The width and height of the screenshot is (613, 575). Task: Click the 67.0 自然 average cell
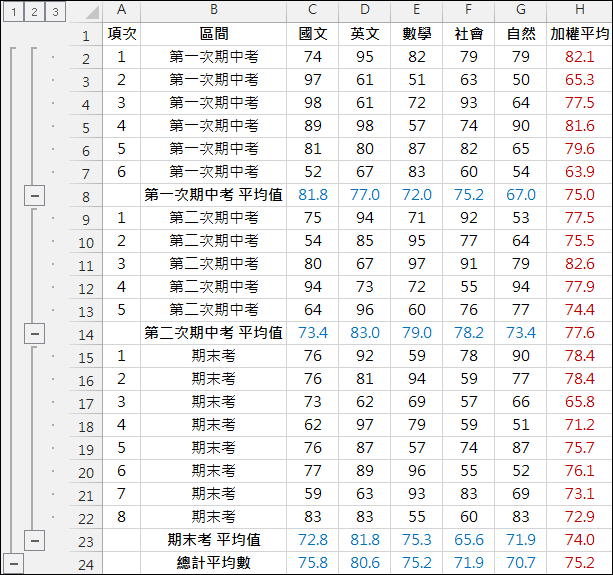(520, 195)
